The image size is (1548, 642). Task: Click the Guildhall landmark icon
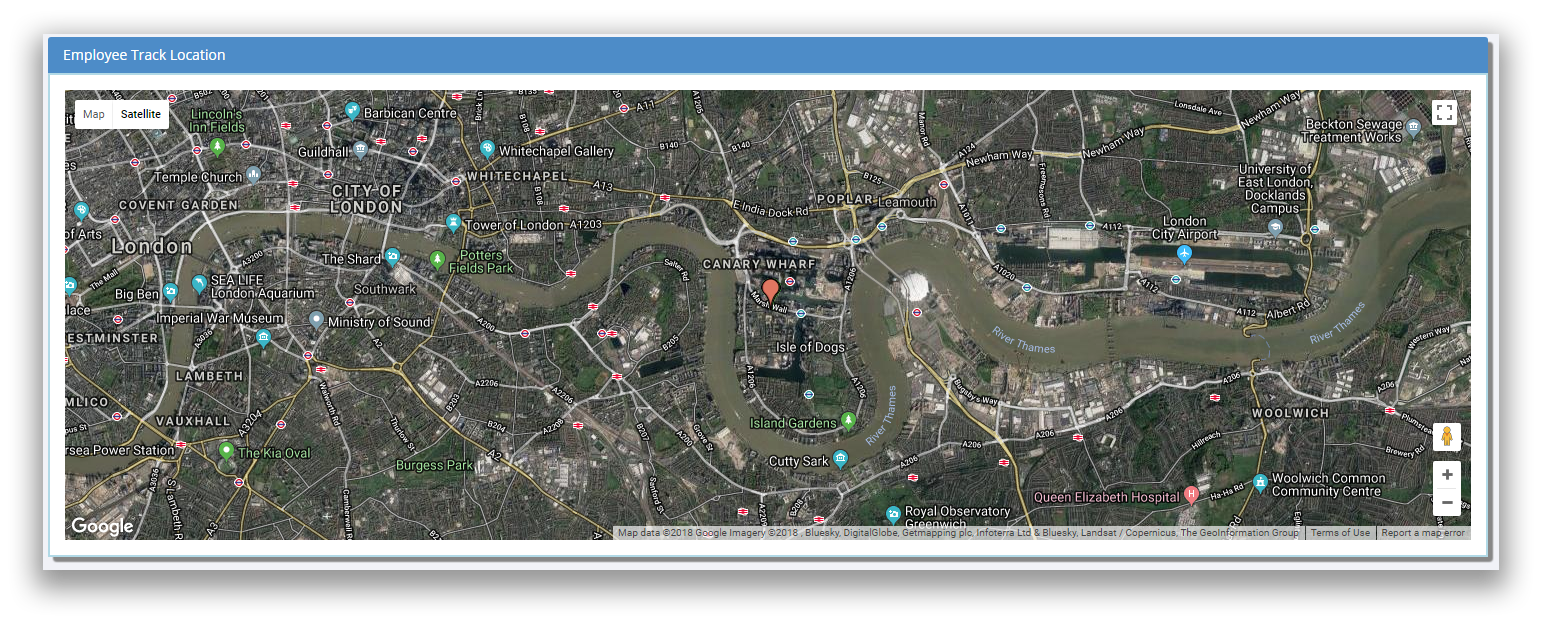click(360, 149)
